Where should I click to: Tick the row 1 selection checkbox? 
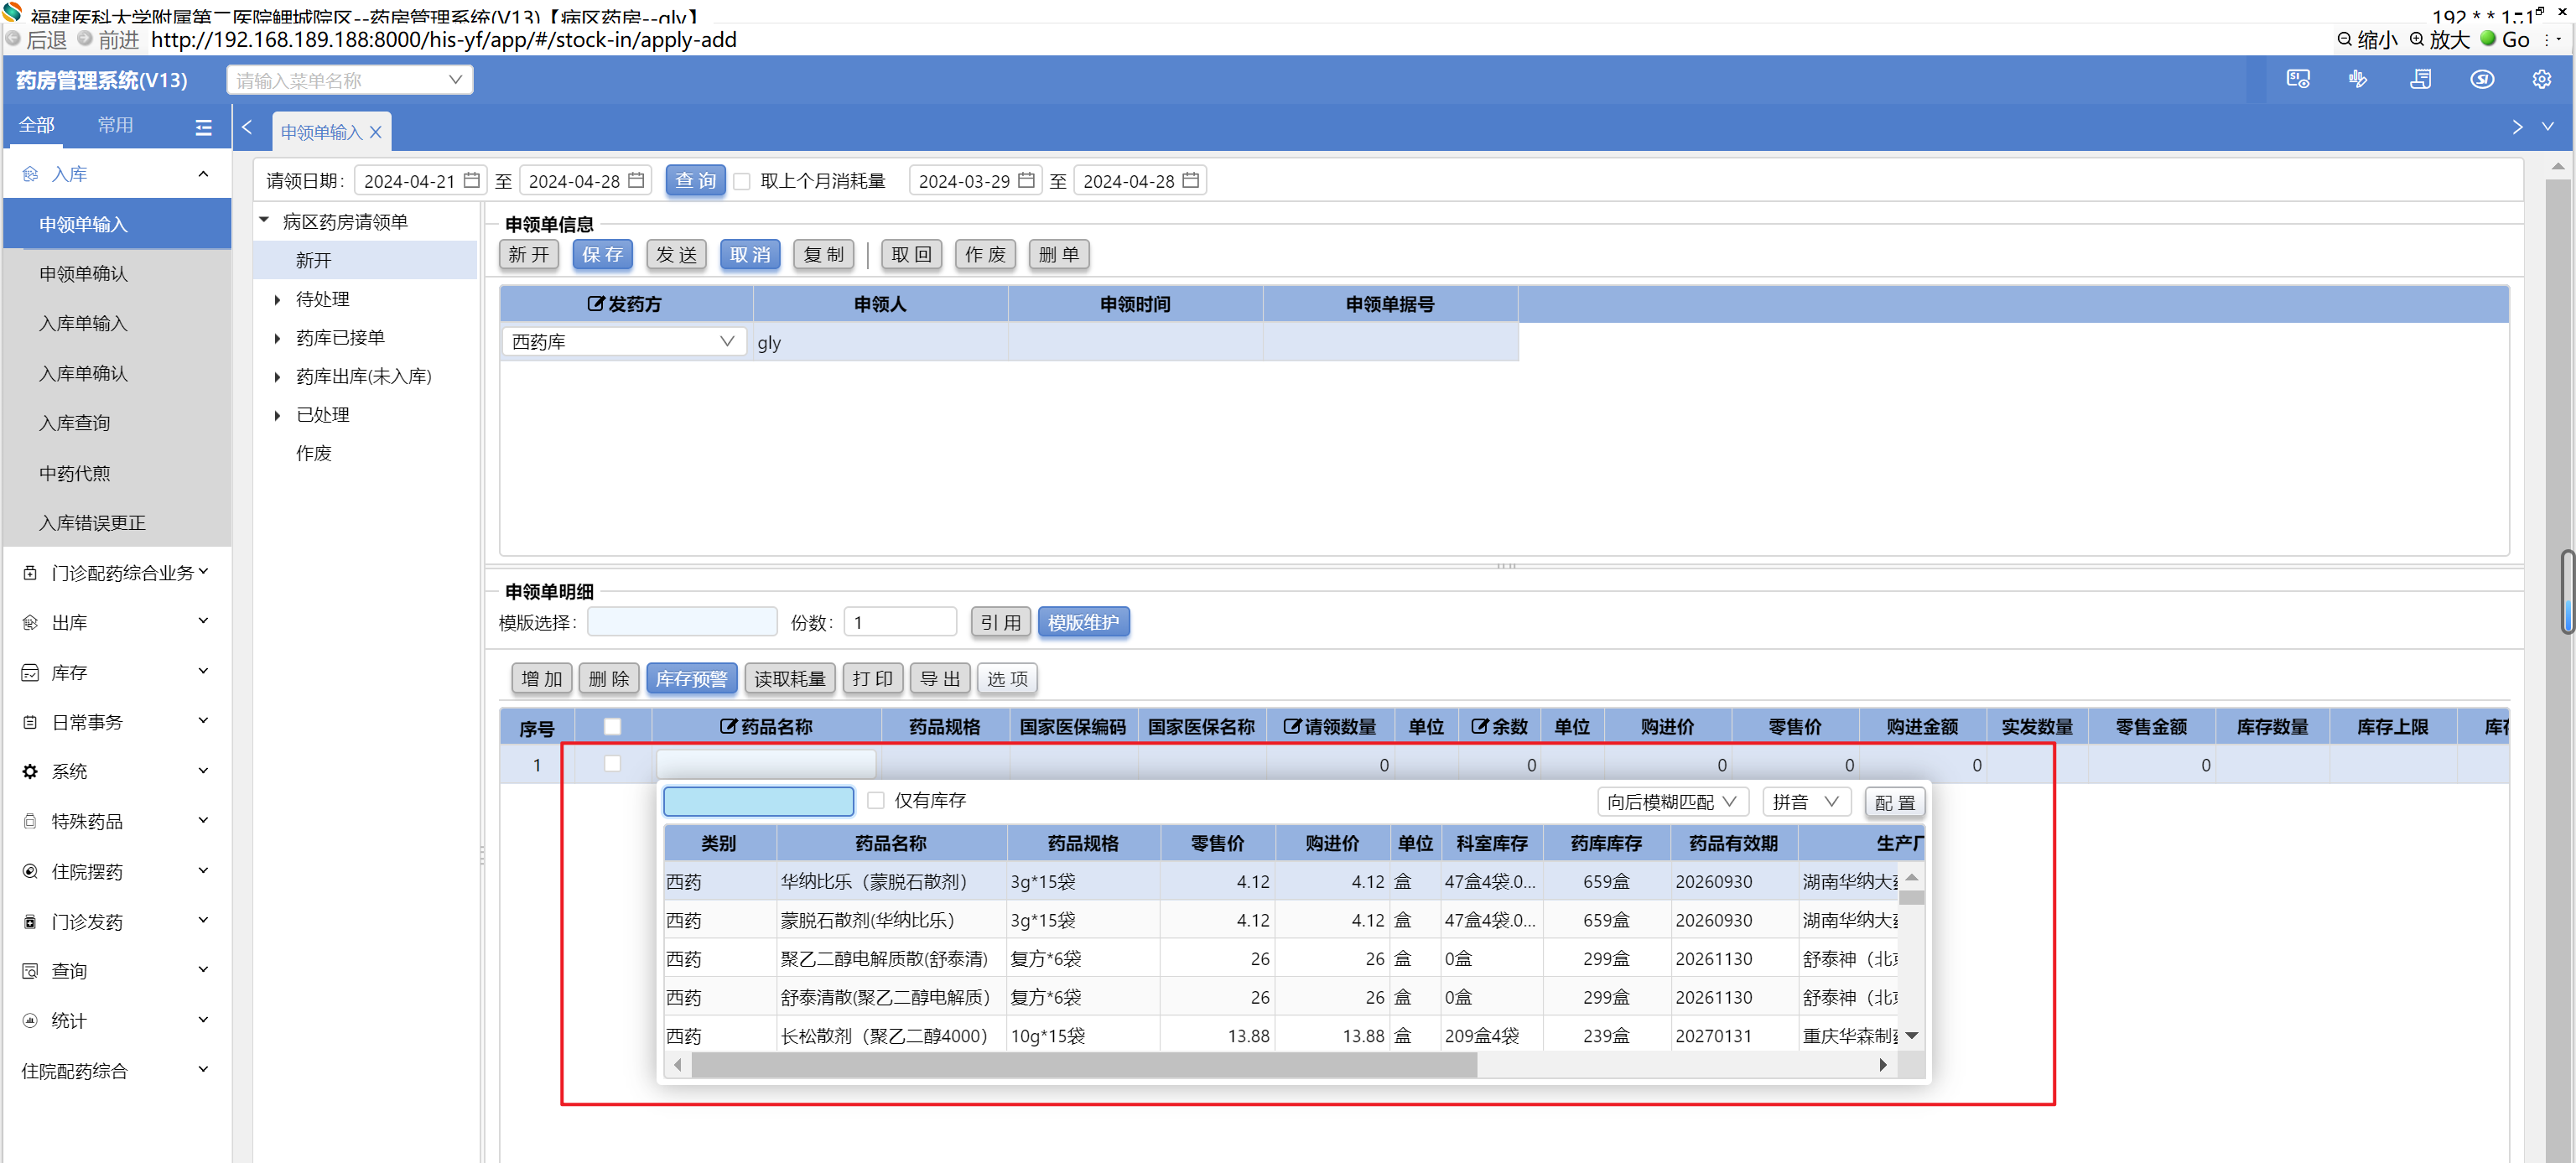click(612, 764)
